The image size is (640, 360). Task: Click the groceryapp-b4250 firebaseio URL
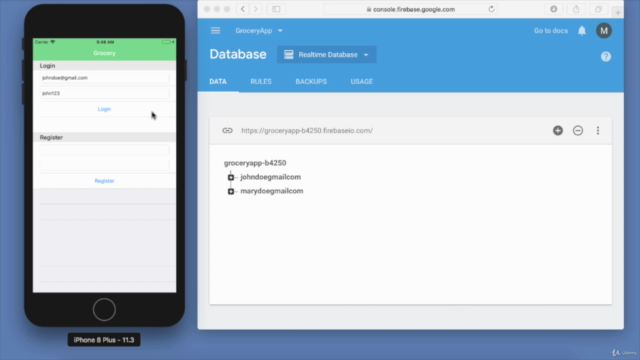307,131
